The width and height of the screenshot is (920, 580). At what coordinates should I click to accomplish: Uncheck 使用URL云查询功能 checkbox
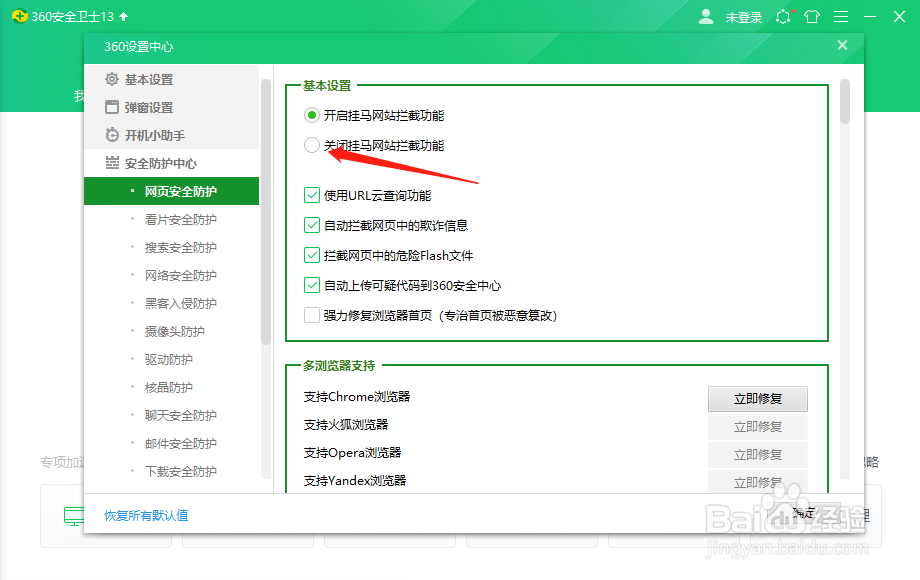click(x=312, y=195)
